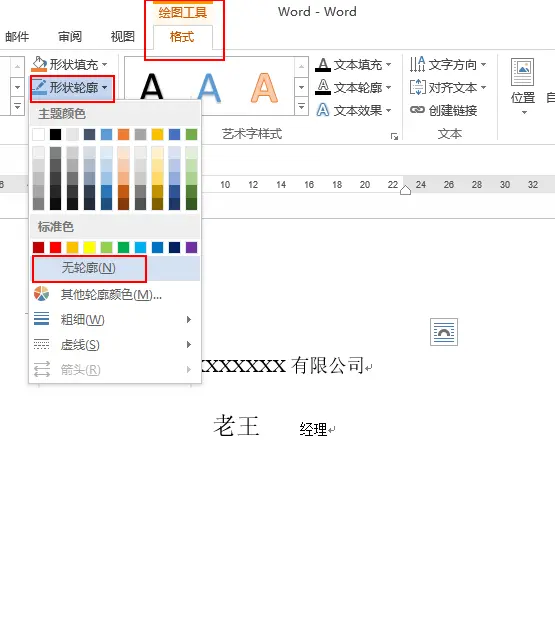Pick the purple standard color swatch
Viewport: 555px width, 618px height.
191,248
